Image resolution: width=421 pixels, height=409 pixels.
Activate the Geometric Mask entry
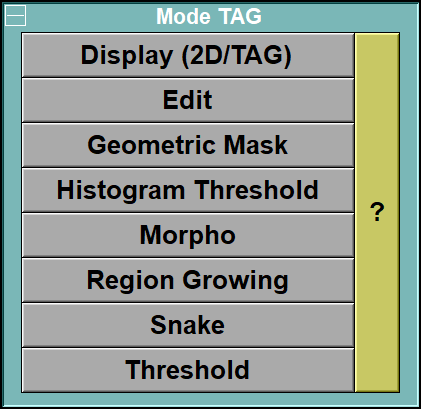point(188,145)
